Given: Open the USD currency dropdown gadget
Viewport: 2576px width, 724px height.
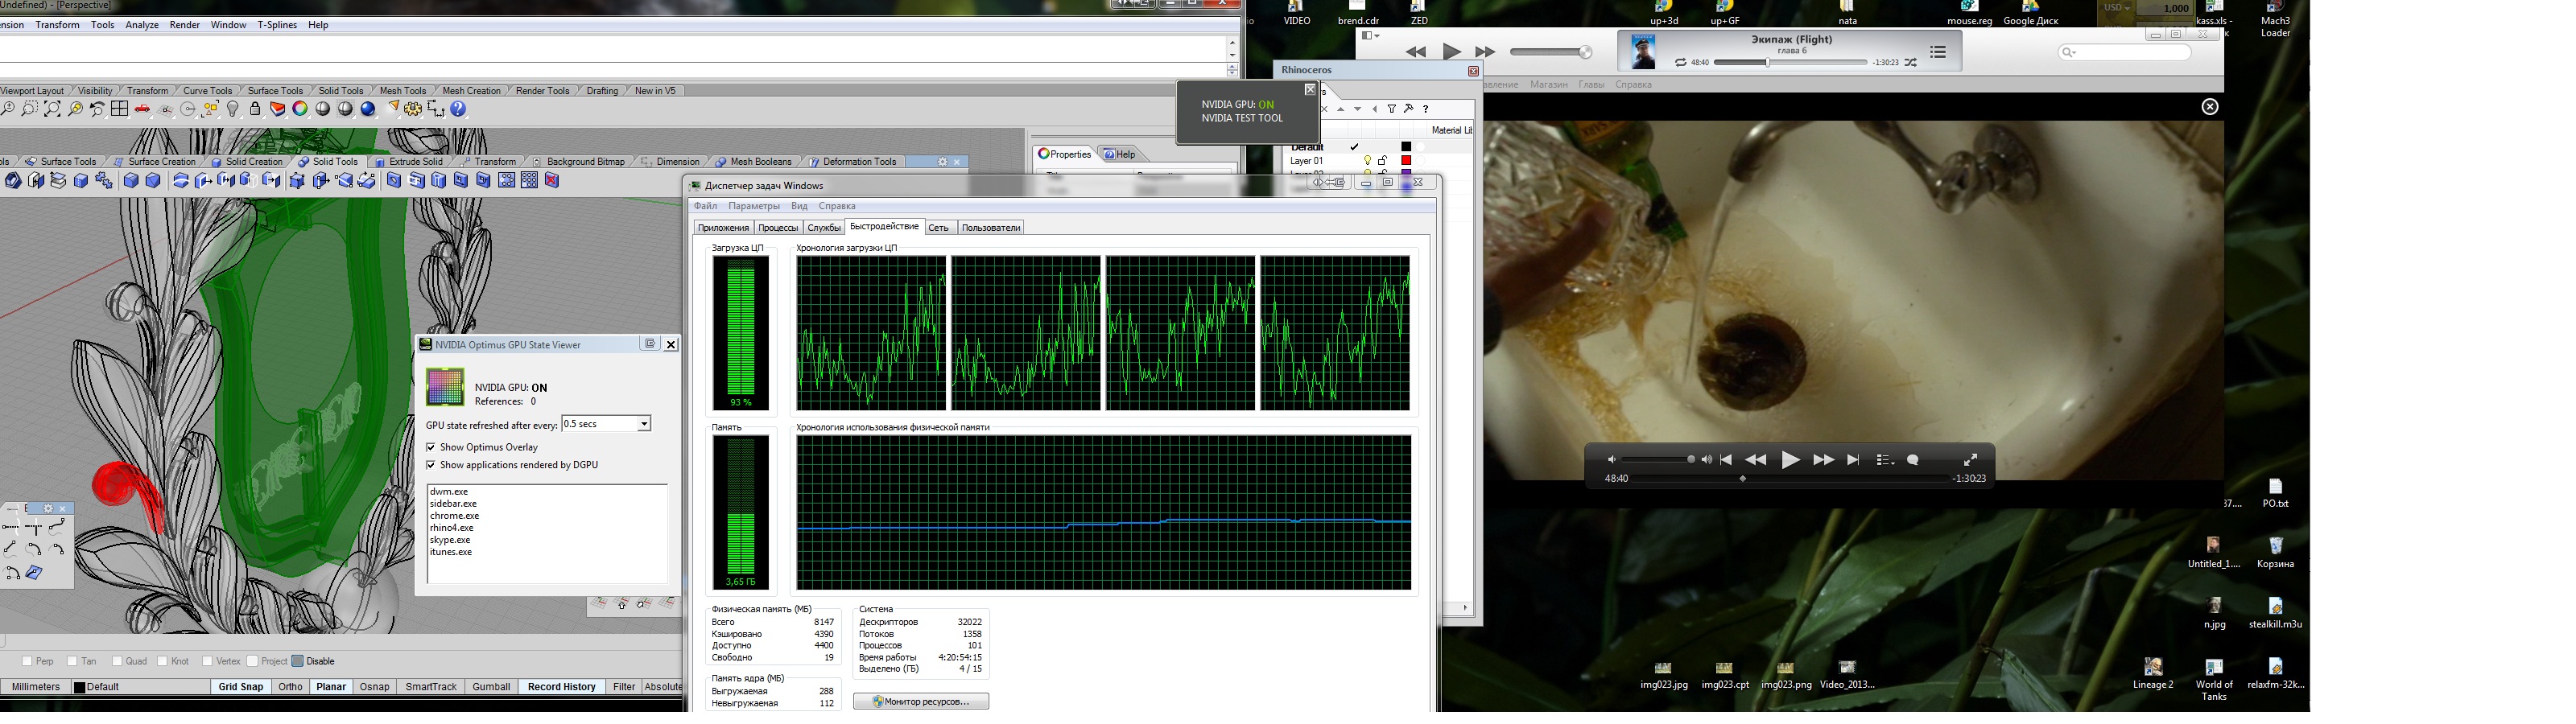Looking at the screenshot, I should 2118,8.
